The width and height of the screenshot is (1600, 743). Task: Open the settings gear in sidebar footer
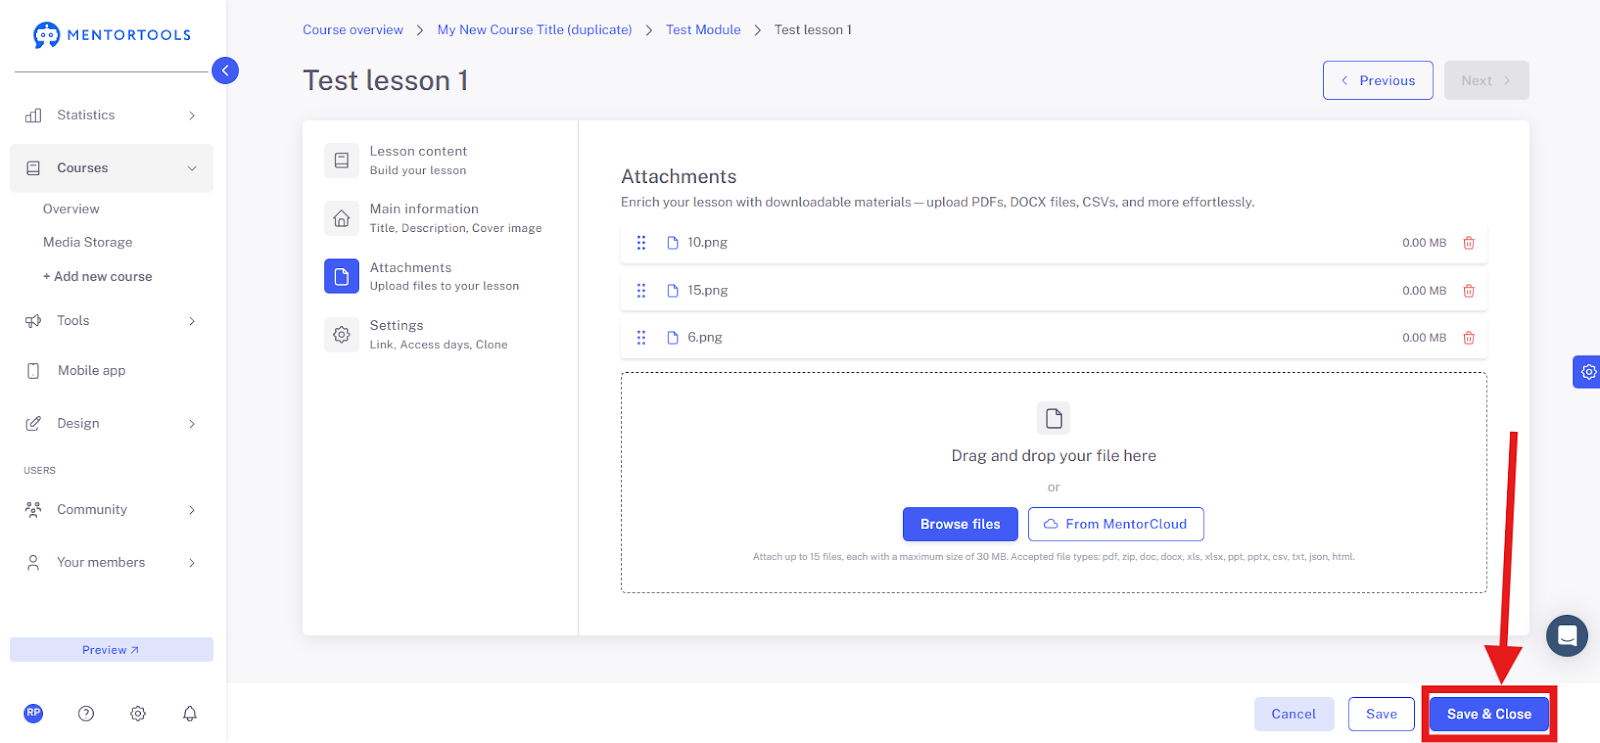(x=138, y=713)
